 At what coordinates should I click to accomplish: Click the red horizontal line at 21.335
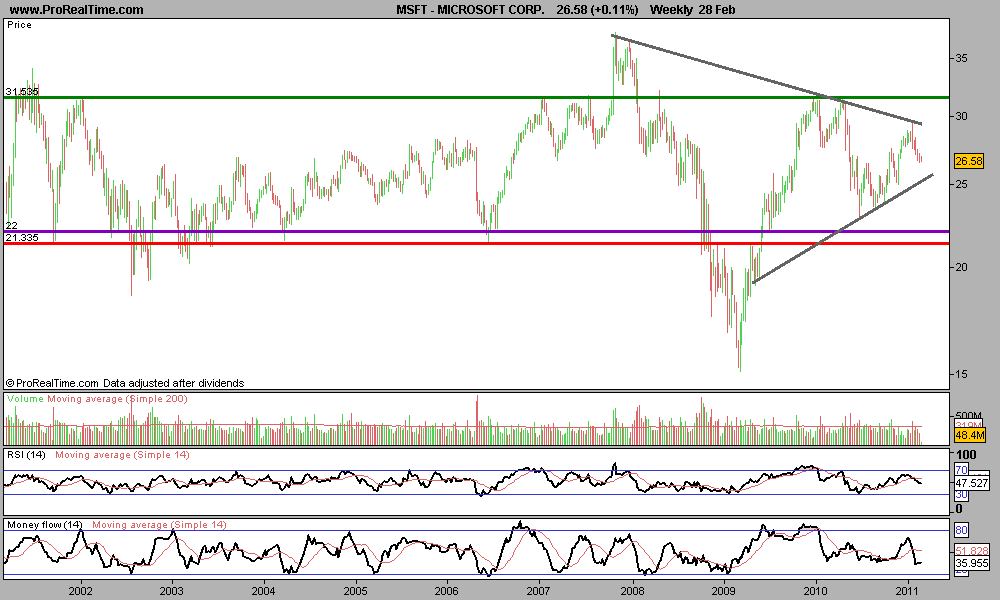476,244
